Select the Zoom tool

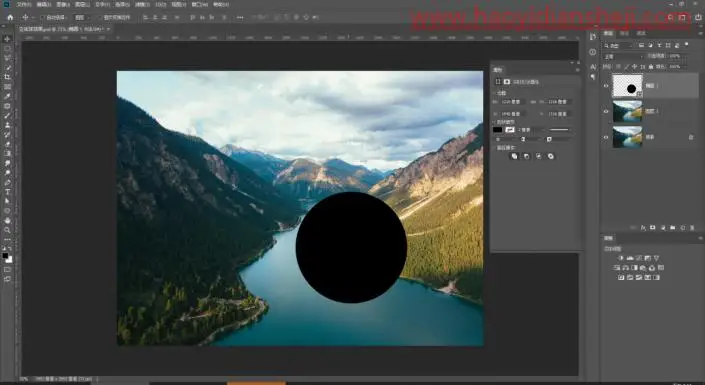point(7,230)
